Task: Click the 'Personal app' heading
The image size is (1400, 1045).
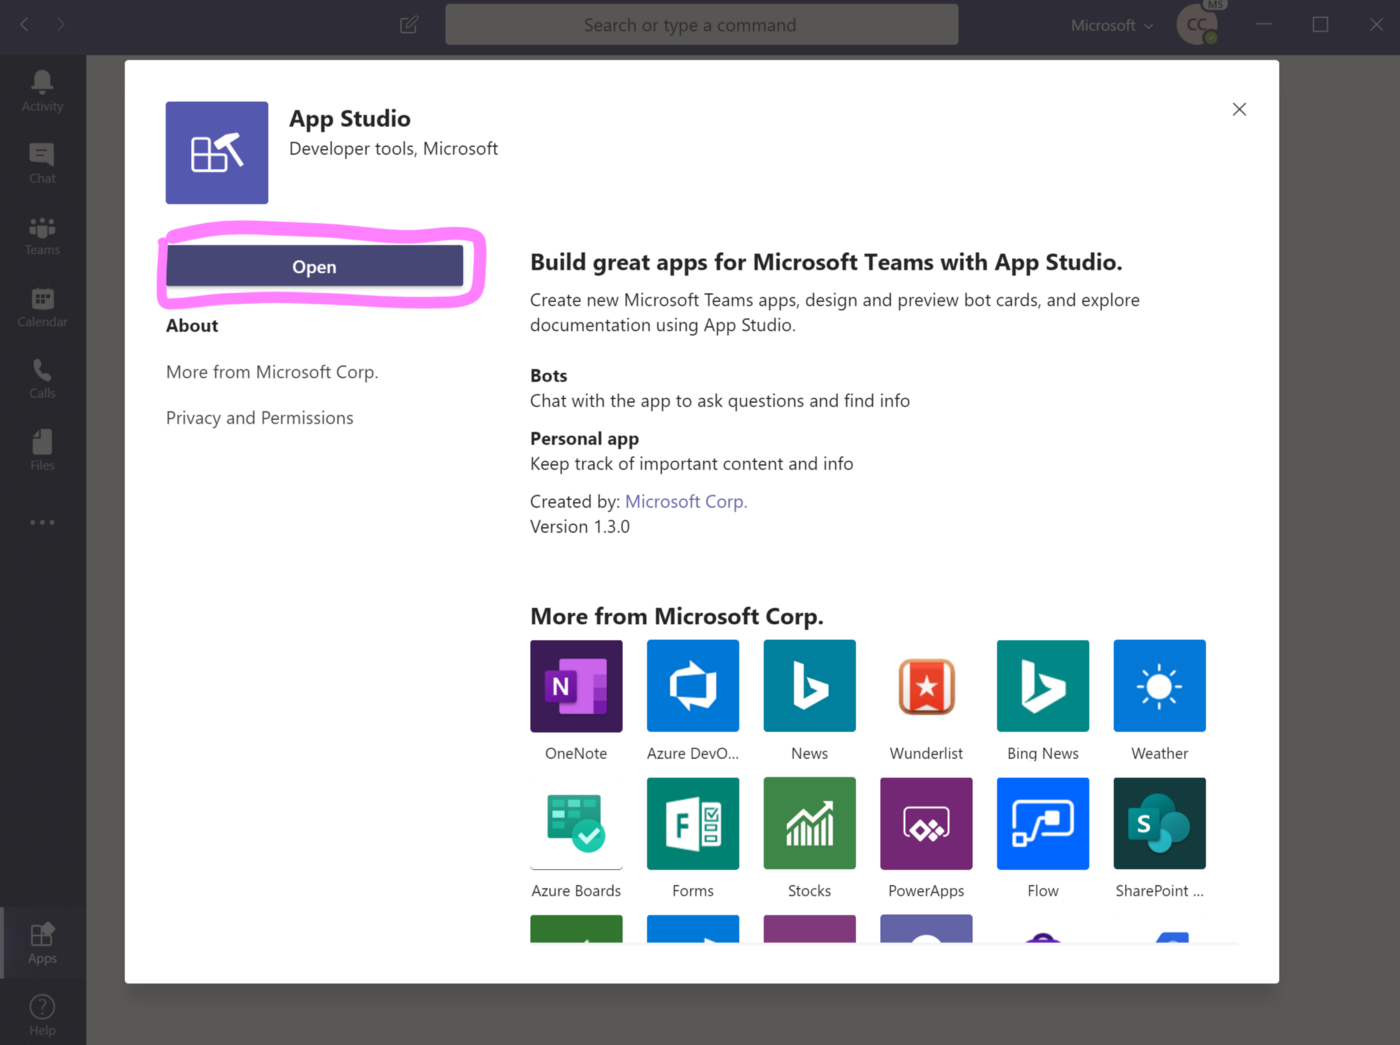Action: (584, 439)
